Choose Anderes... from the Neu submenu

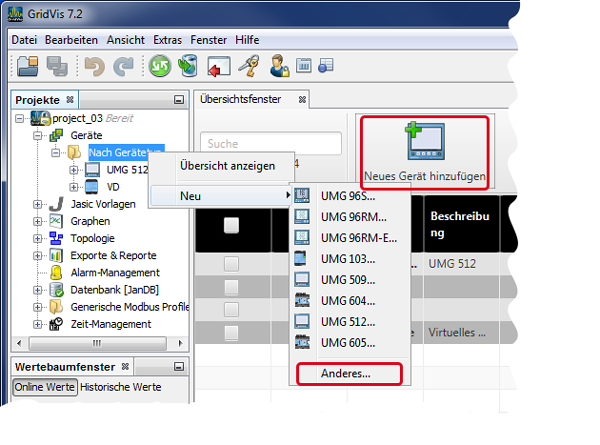click(344, 373)
